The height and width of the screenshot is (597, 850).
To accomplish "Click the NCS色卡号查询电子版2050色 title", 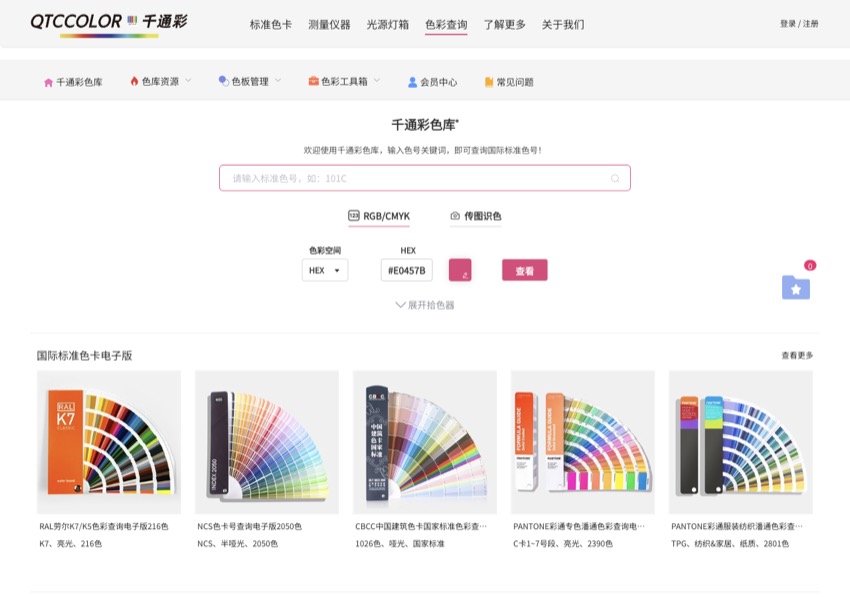I will point(249,526).
